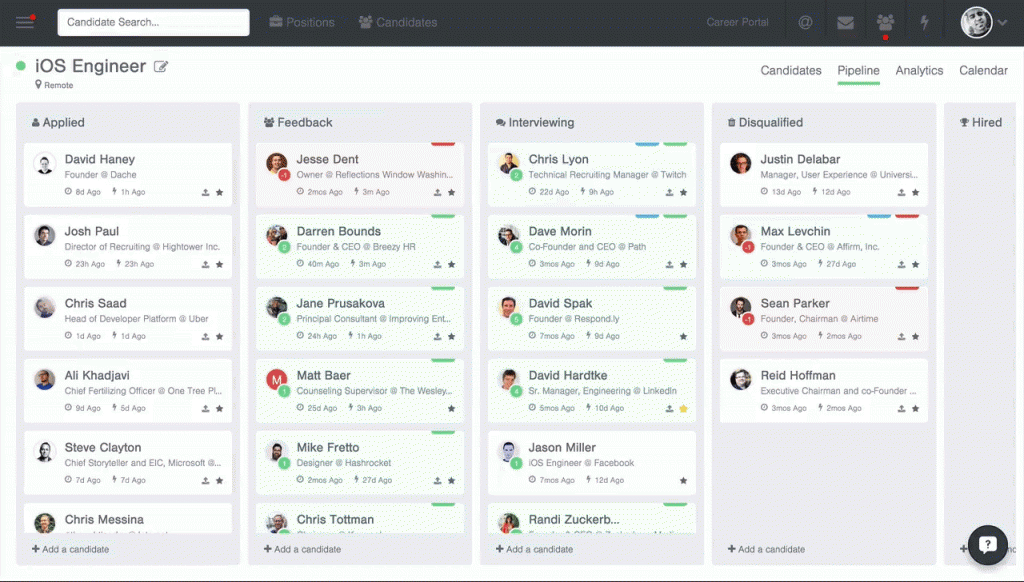Star candidate Josh Paul
Image resolution: width=1024 pixels, height=582 pixels.
[x=219, y=265]
